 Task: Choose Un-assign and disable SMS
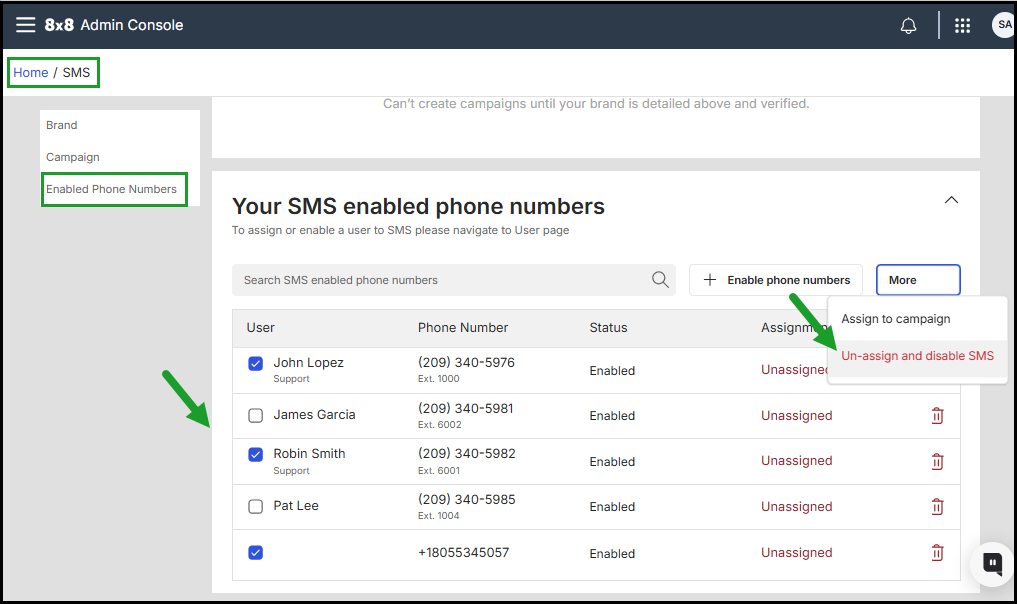(917, 356)
